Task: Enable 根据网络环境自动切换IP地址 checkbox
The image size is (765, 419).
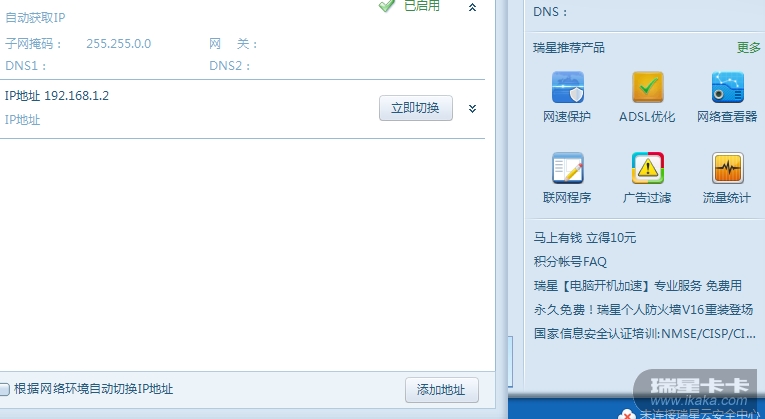Action: pos(4,389)
